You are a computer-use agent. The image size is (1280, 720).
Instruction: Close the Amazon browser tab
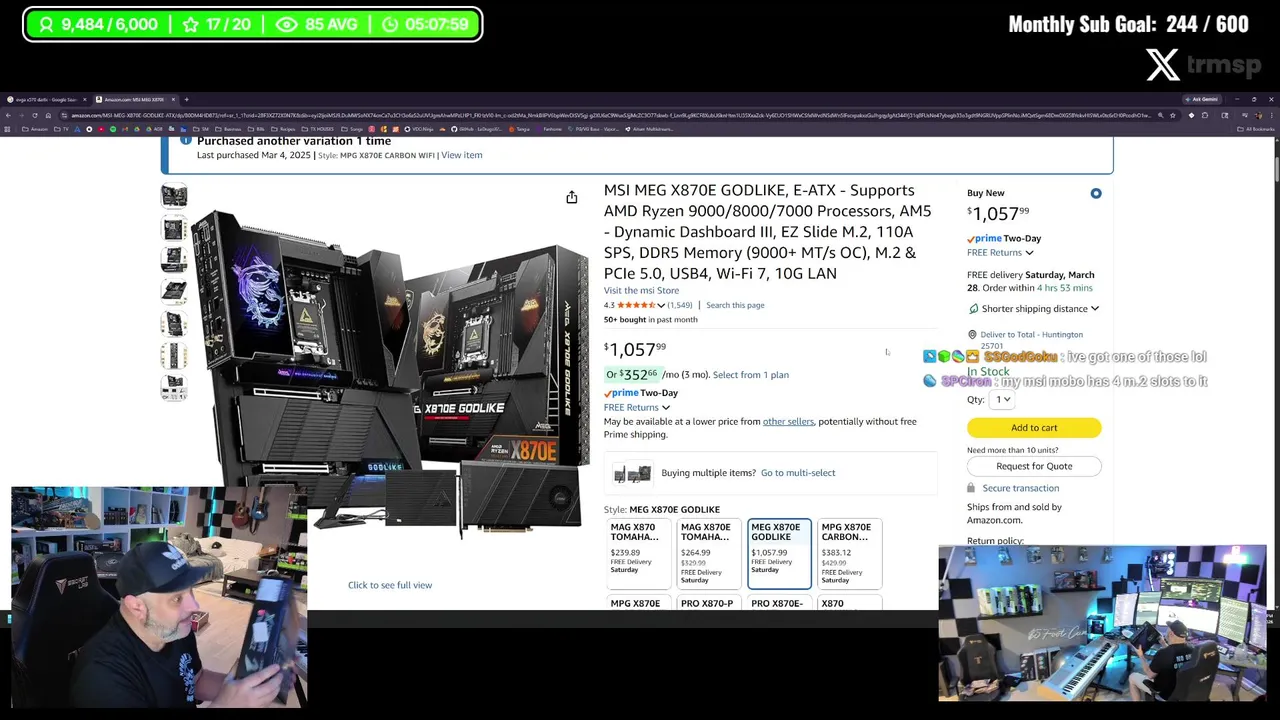pos(173,99)
